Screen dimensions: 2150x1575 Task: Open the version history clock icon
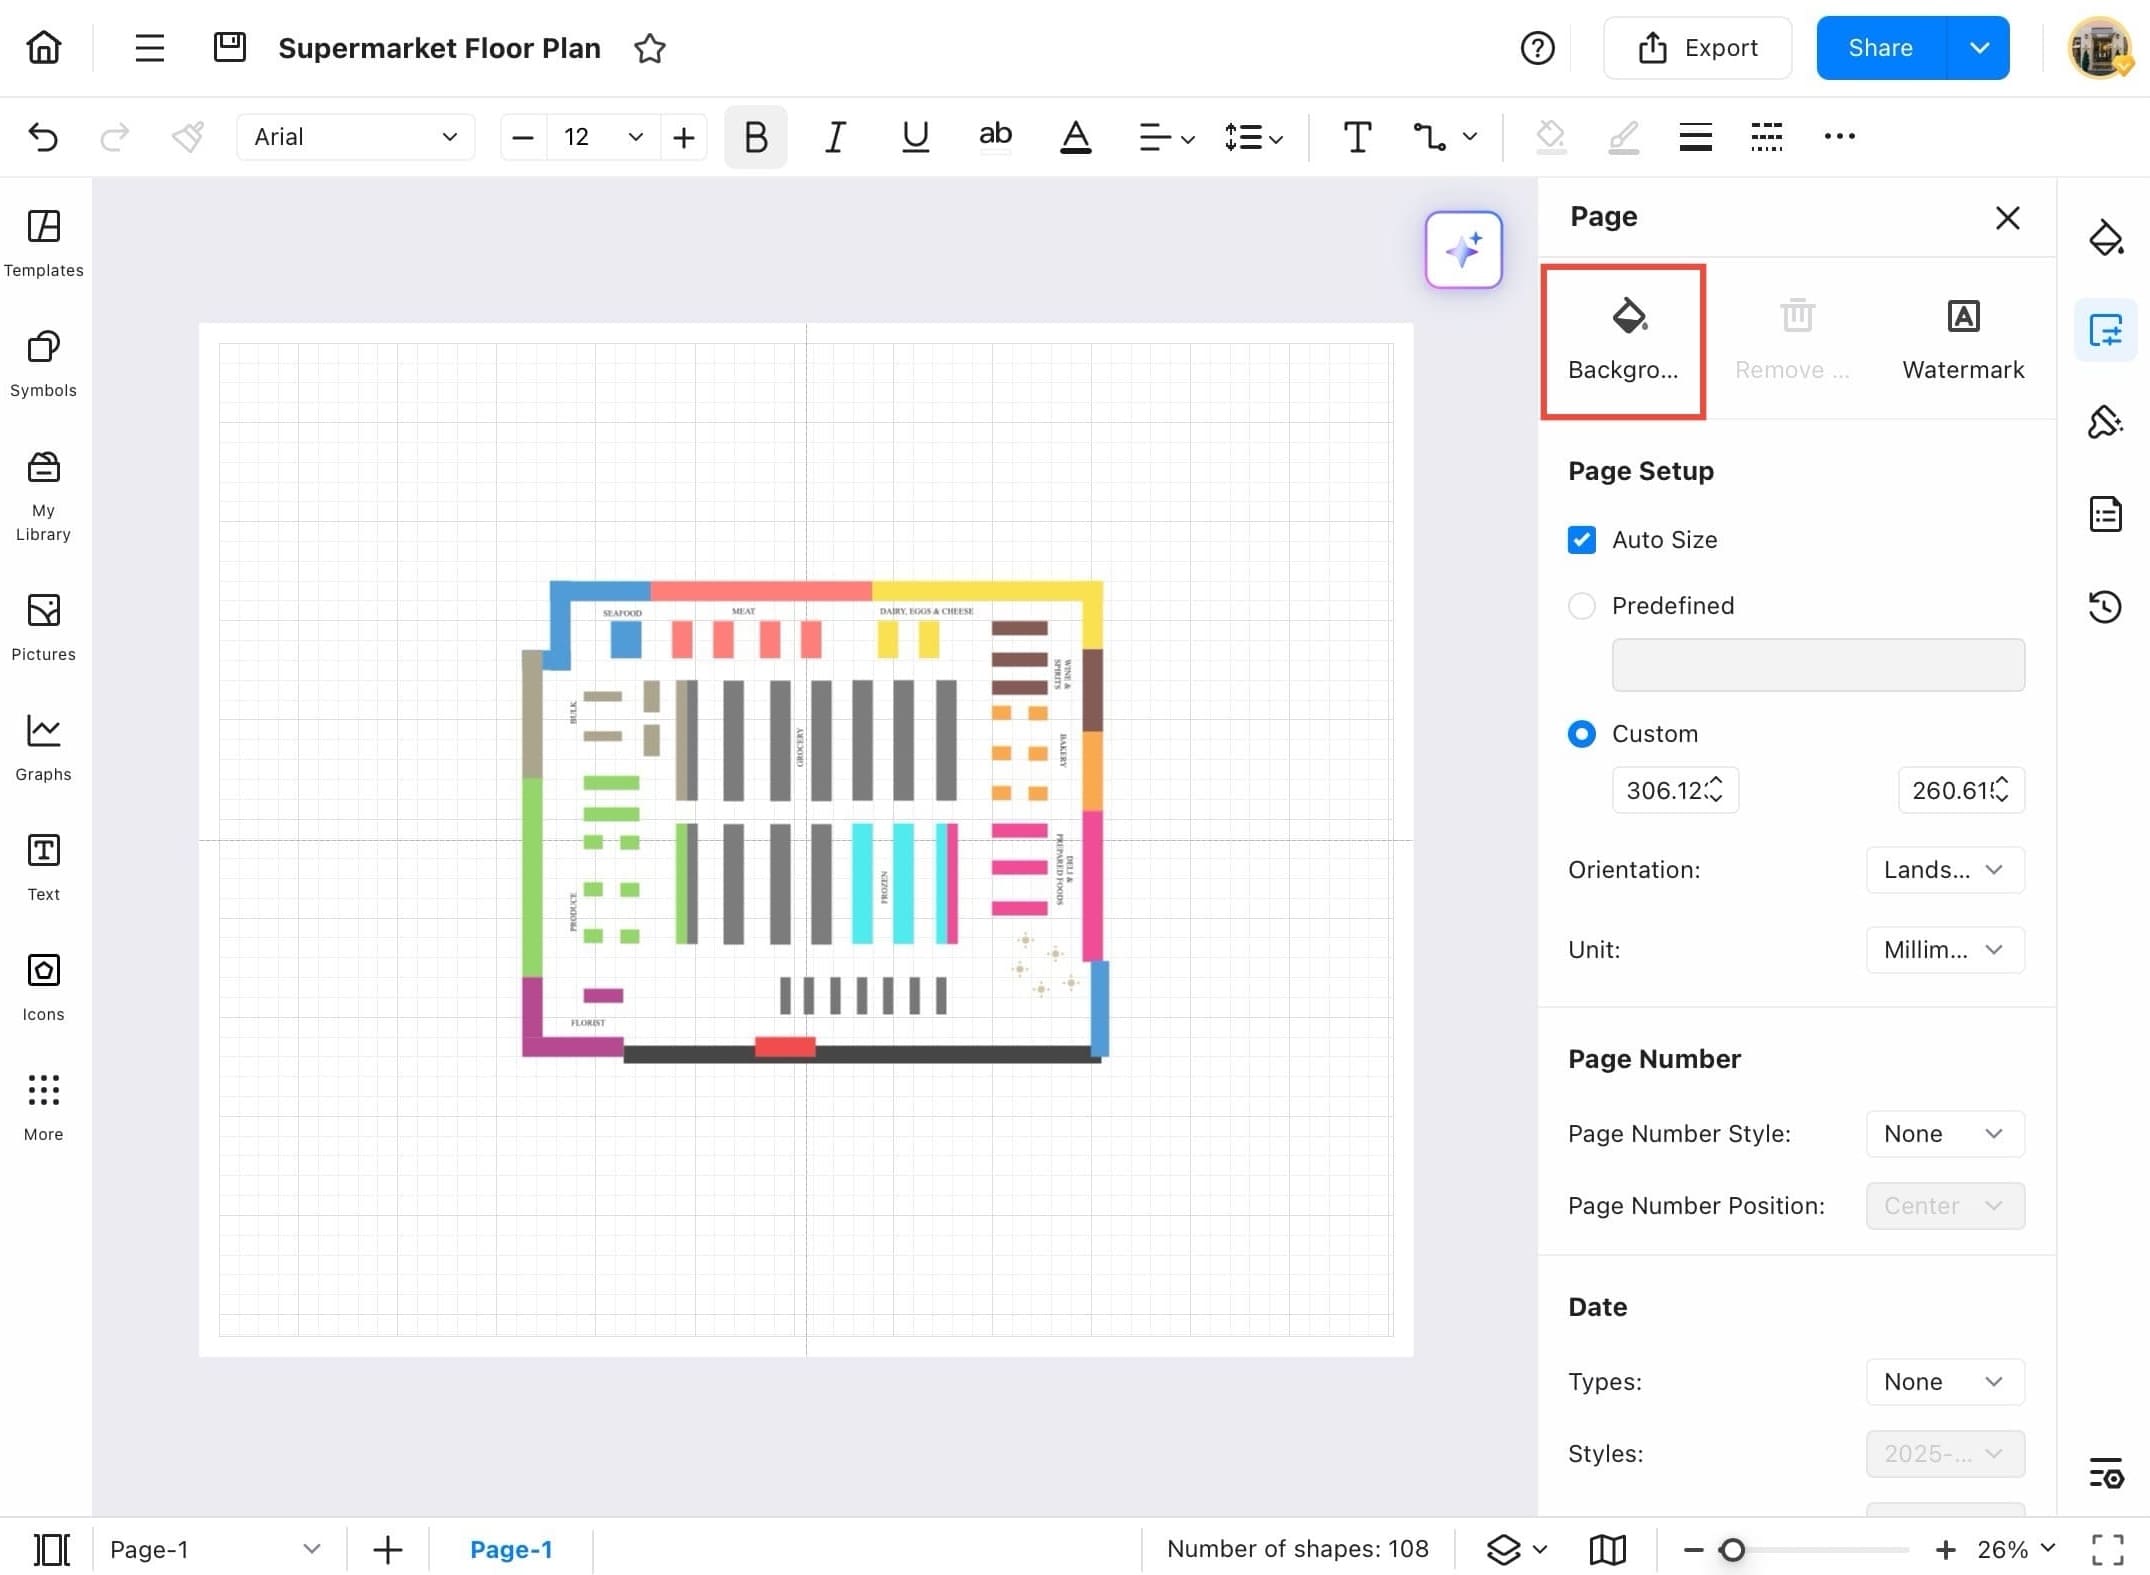click(2105, 607)
